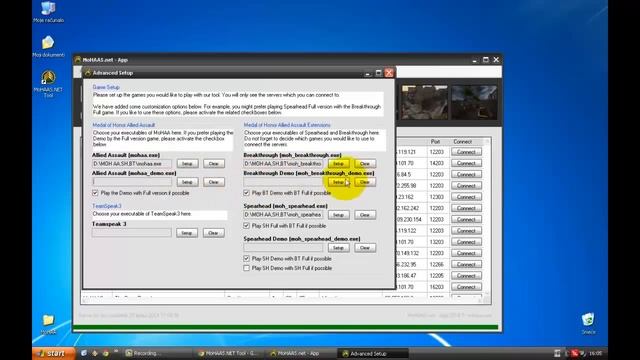Click Setup for Allied Assault (mohaa.exe)

(187, 164)
